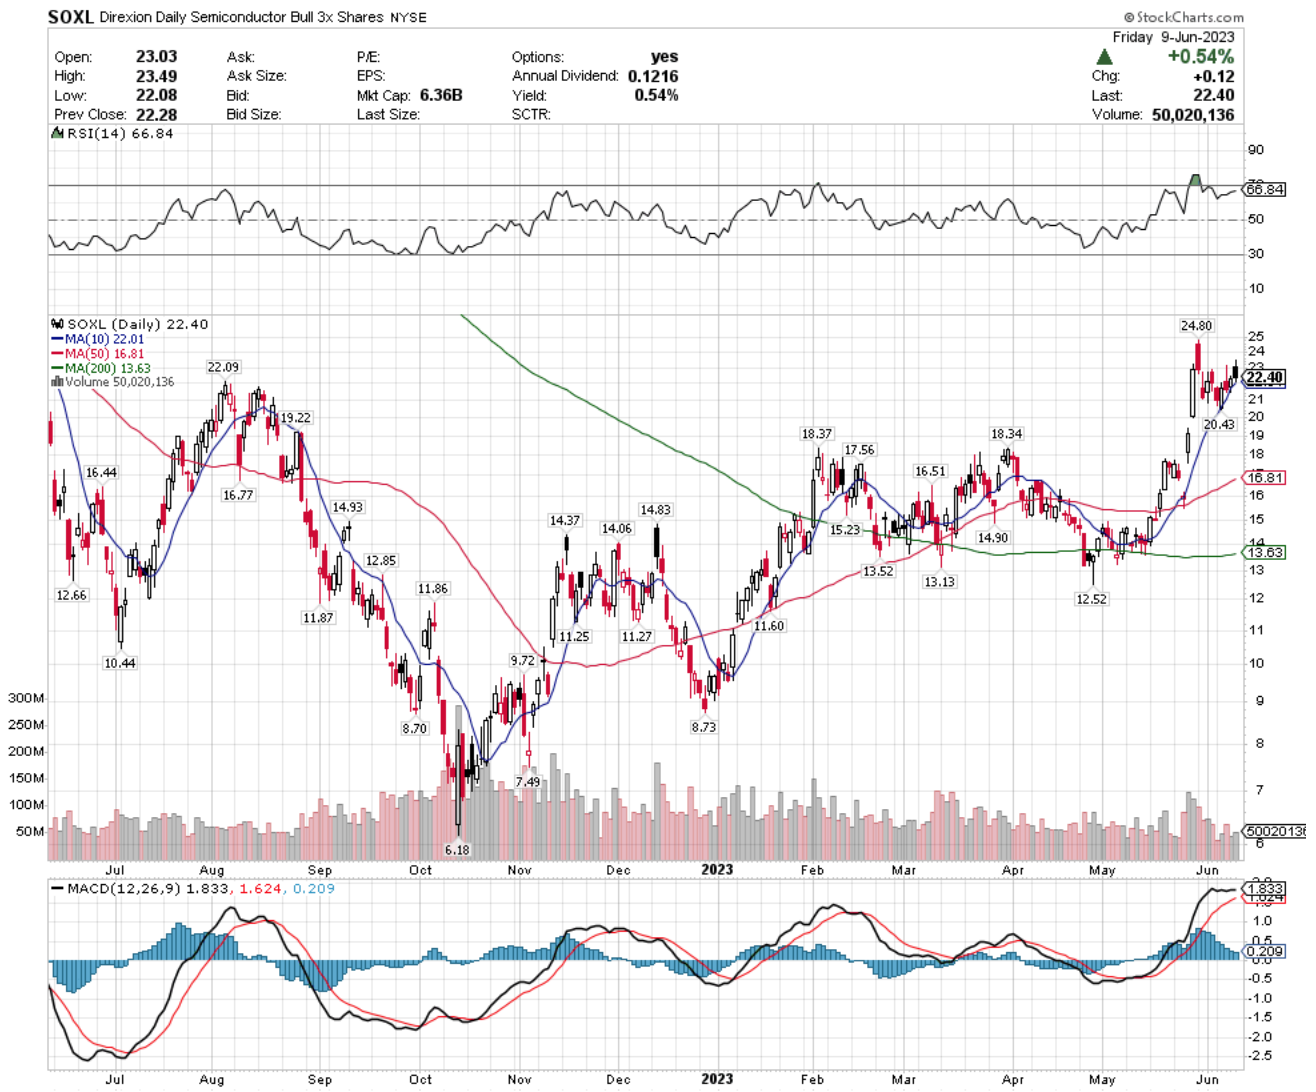Click the Friday 9-Jun-2023 date text

1173,37
